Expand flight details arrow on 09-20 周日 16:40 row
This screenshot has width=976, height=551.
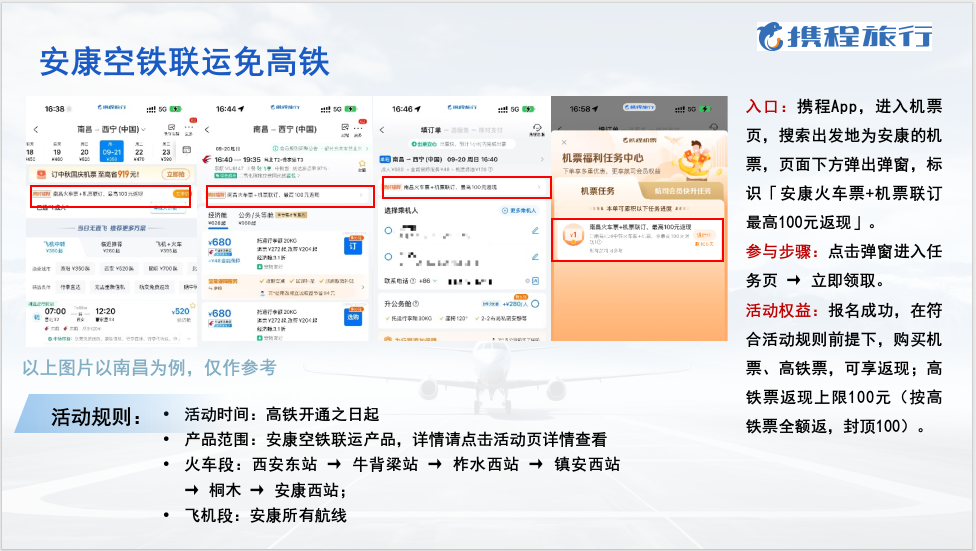click(542, 159)
